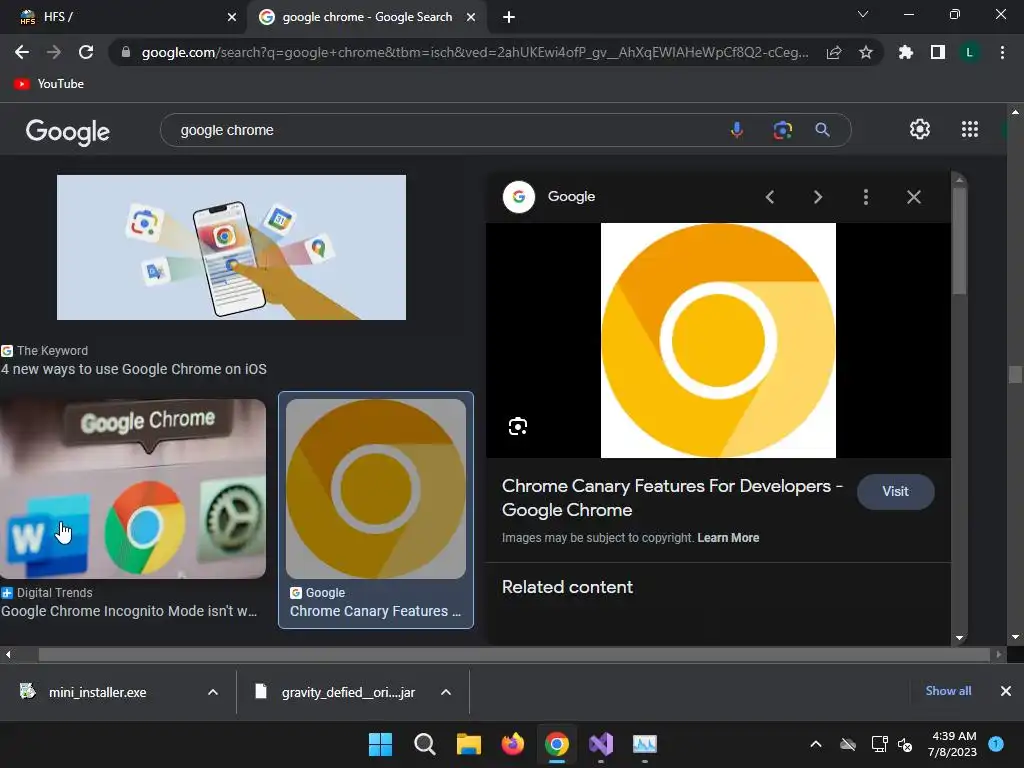Open Learn More copyright link
The width and height of the screenshot is (1024, 768).
(728, 538)
